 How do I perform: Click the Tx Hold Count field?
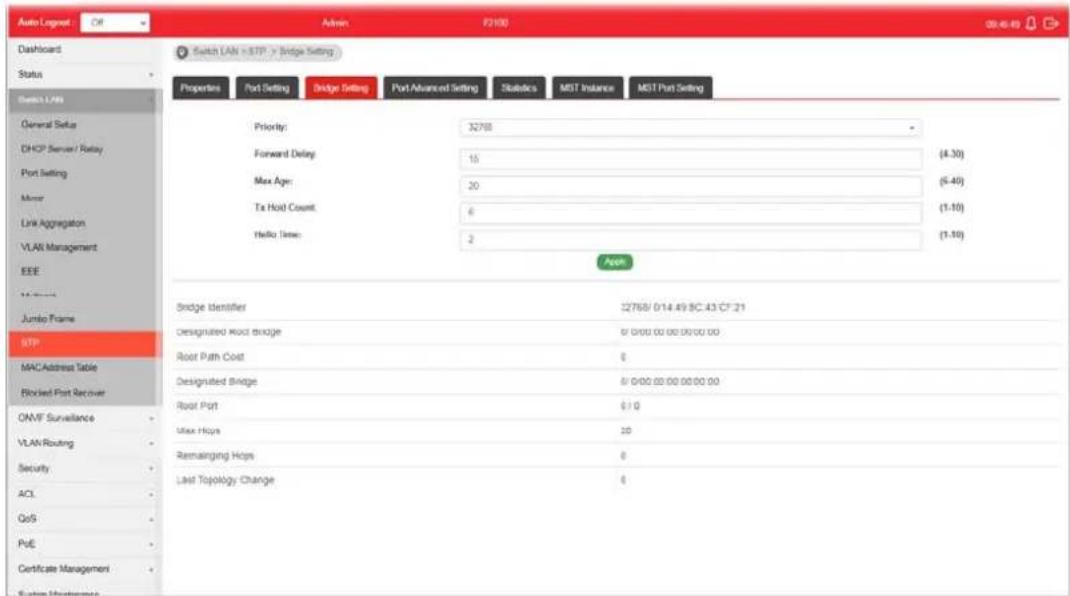pos(691,212)
